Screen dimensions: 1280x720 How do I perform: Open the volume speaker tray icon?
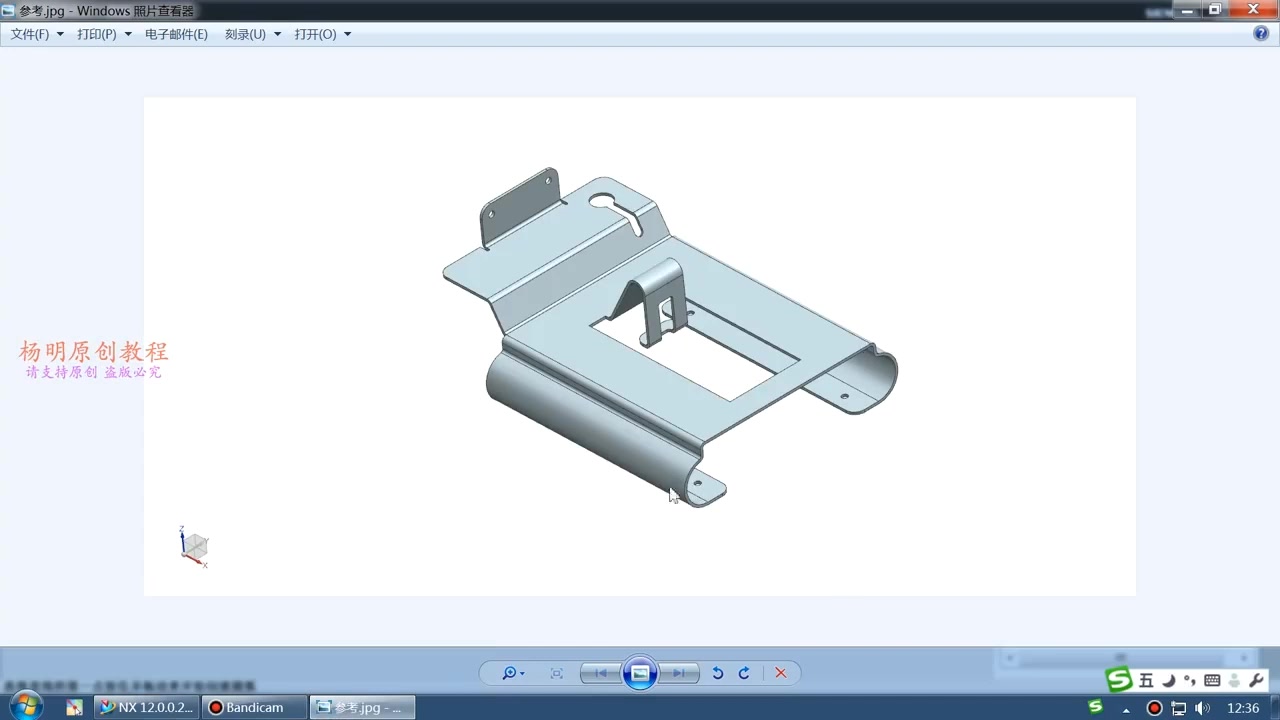(1202, 708)
